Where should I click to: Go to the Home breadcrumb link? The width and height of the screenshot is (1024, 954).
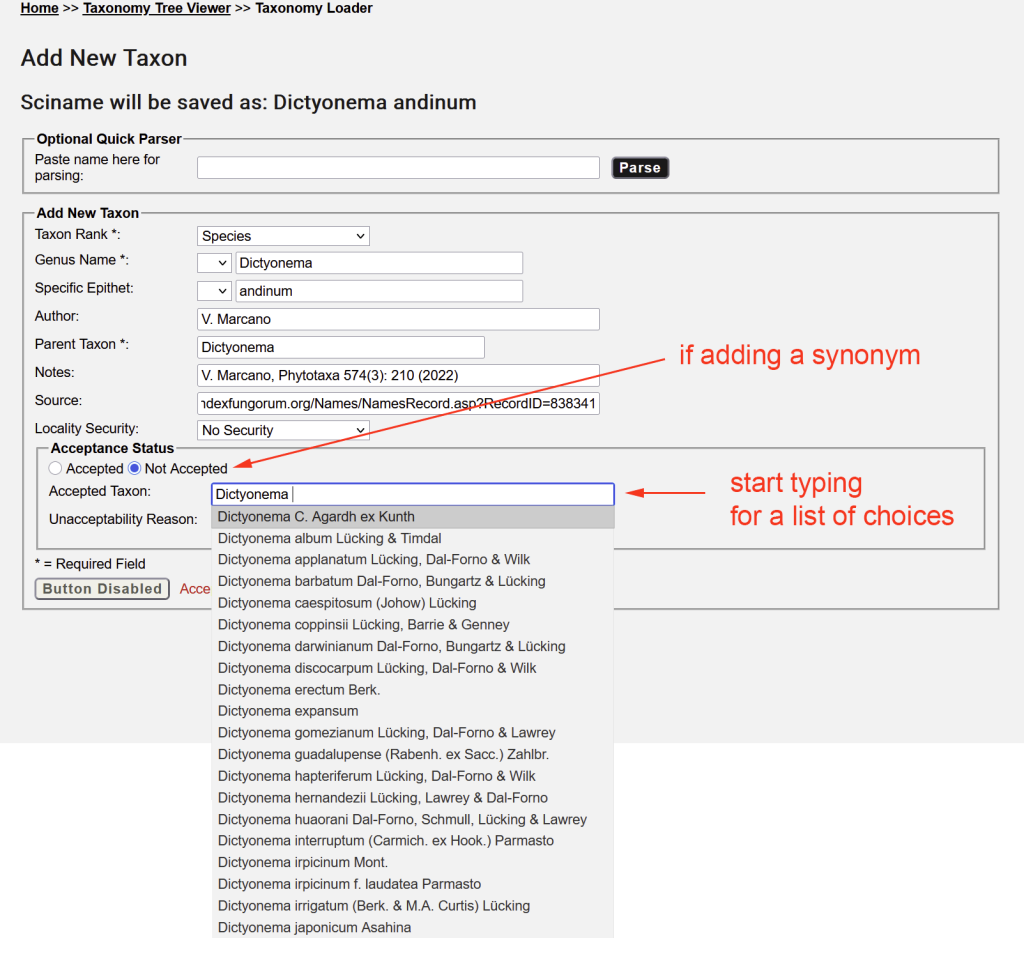coord(39,8)
